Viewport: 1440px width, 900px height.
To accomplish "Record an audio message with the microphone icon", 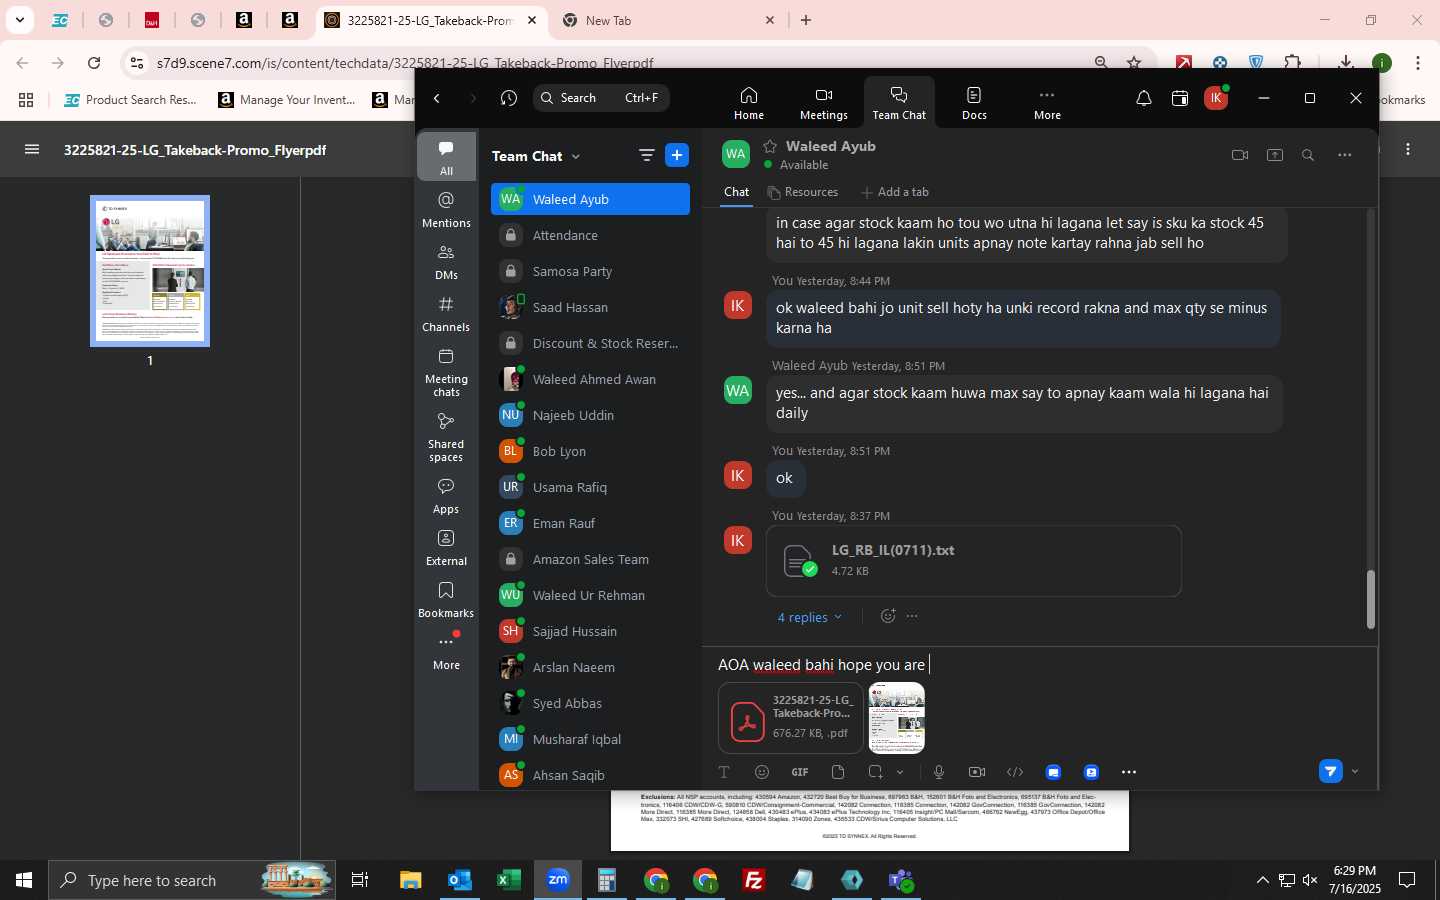I will 939,772.
